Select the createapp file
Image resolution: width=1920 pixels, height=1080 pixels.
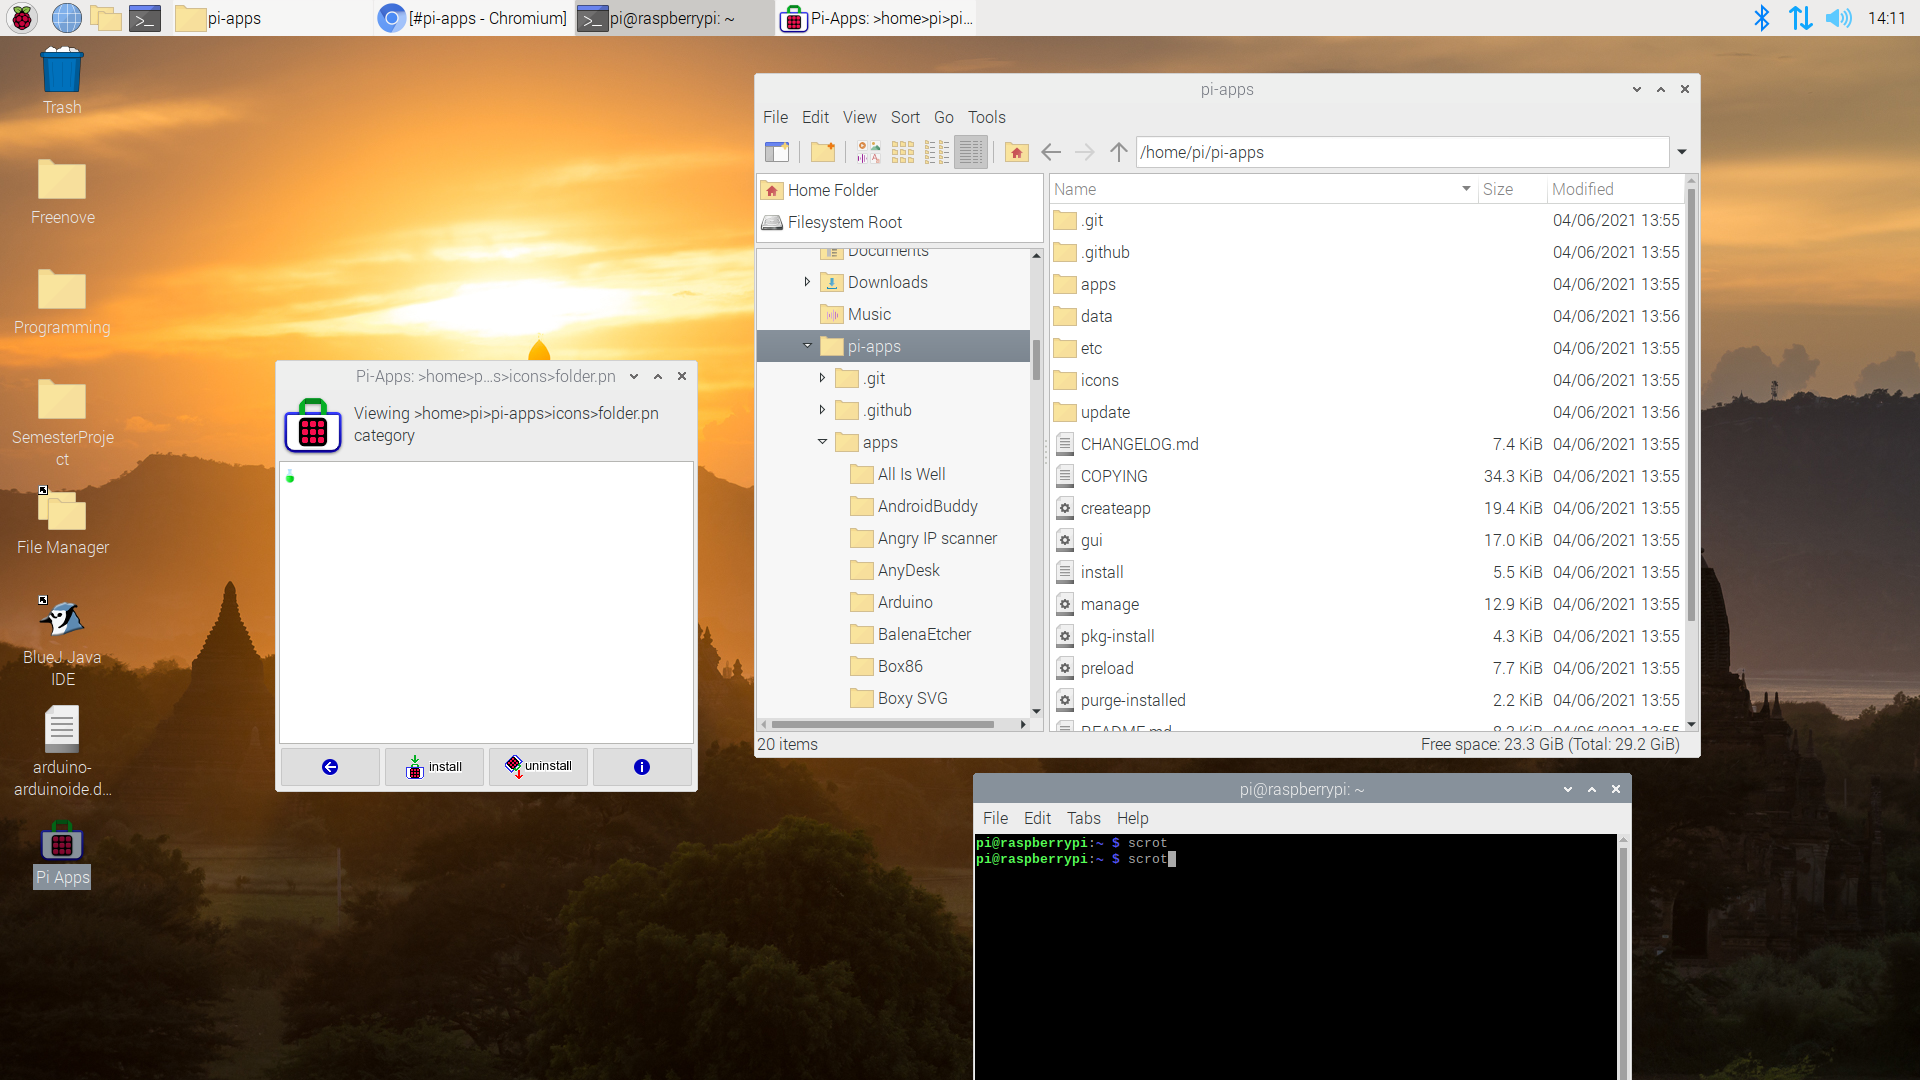pyautogui.click(x=1115, y=508)
